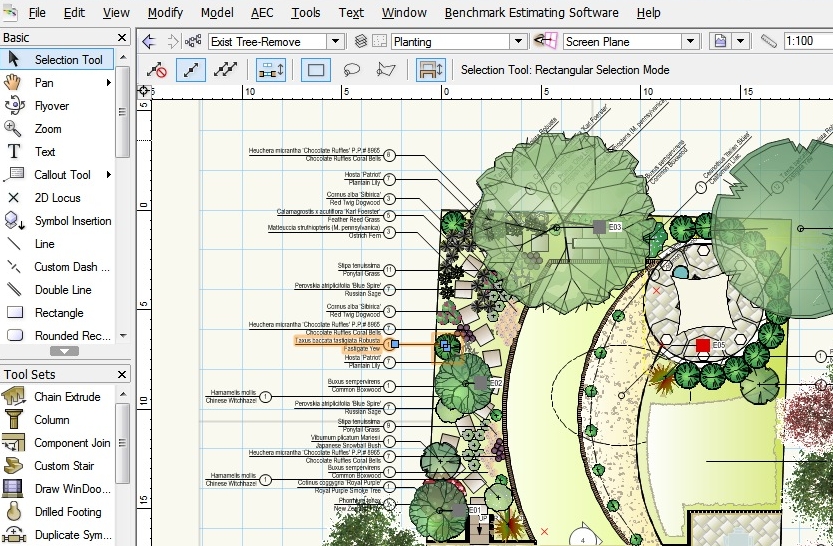This screenshot has width=833, height=546.
Task: Toggle the Disable Interactive Scaling mode
Action: [157, 70]
